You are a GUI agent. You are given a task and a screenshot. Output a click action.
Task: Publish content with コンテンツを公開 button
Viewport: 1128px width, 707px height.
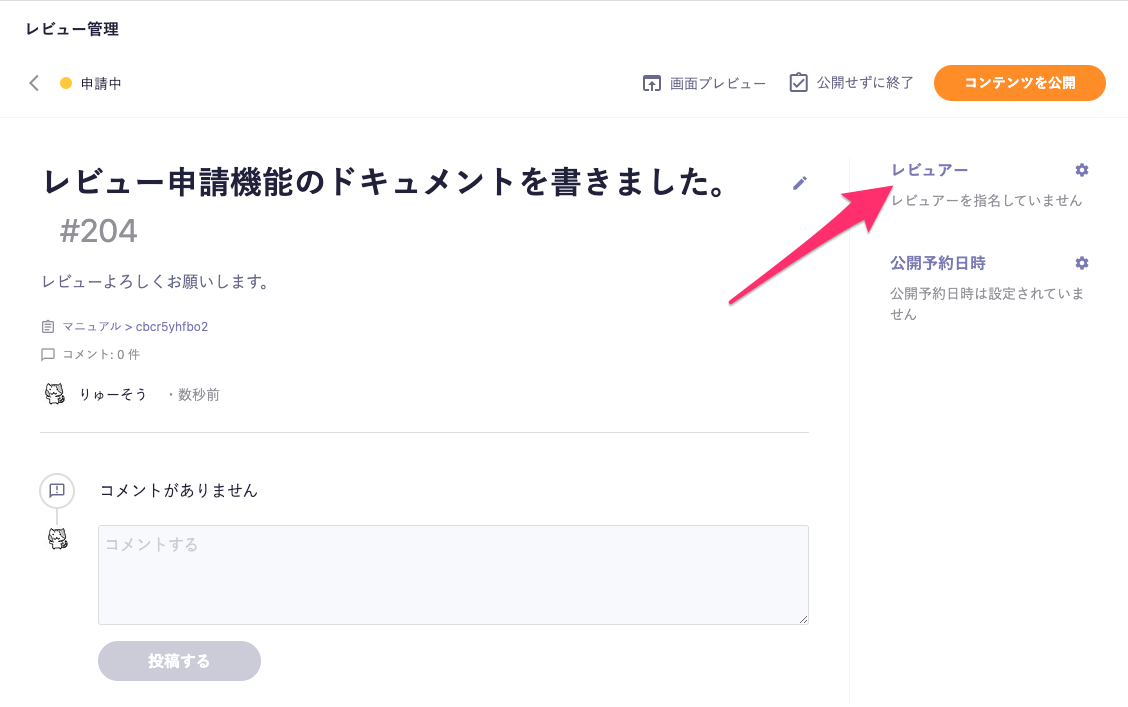point(1019,83)
